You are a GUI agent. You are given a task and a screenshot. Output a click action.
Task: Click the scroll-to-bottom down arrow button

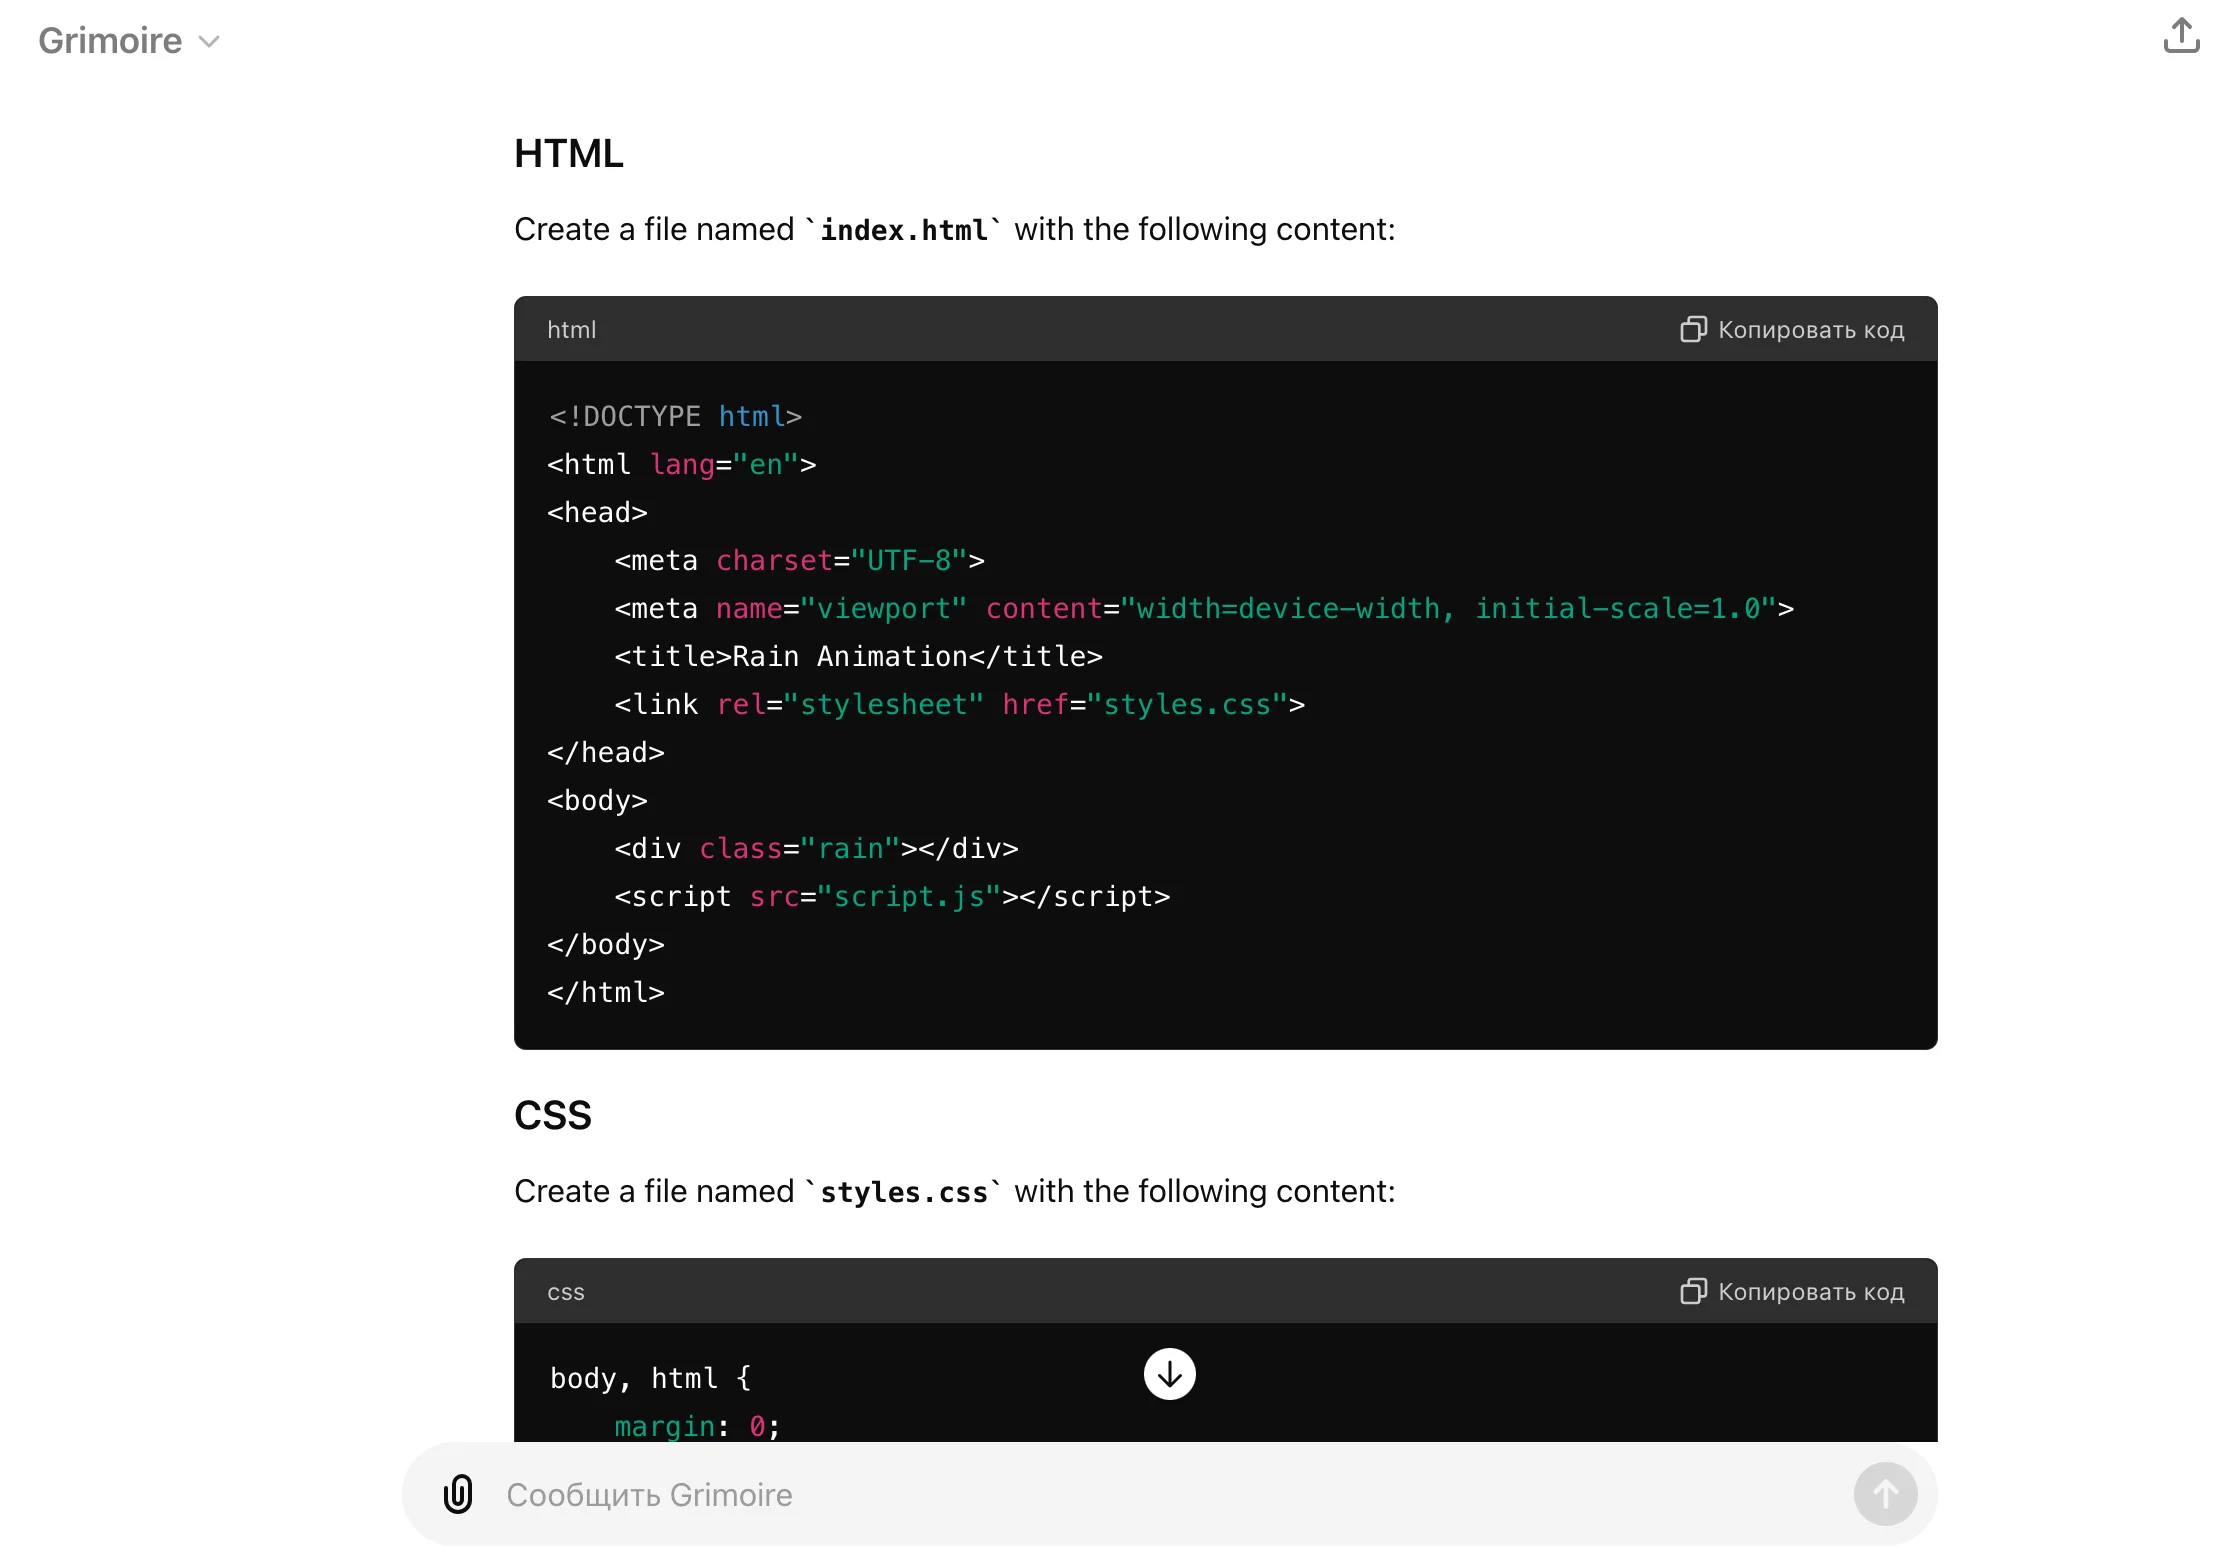1169,1374
